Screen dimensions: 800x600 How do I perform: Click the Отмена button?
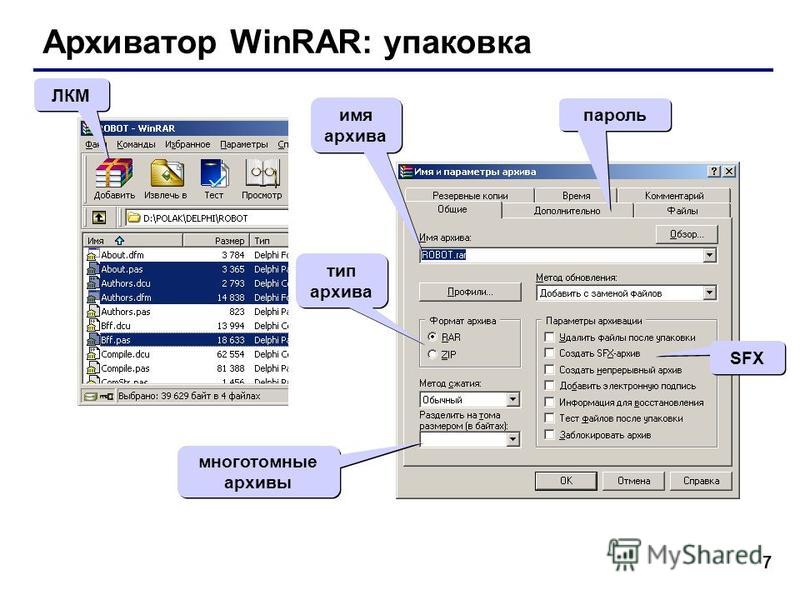pyautogui.click(x=634, y=481)
